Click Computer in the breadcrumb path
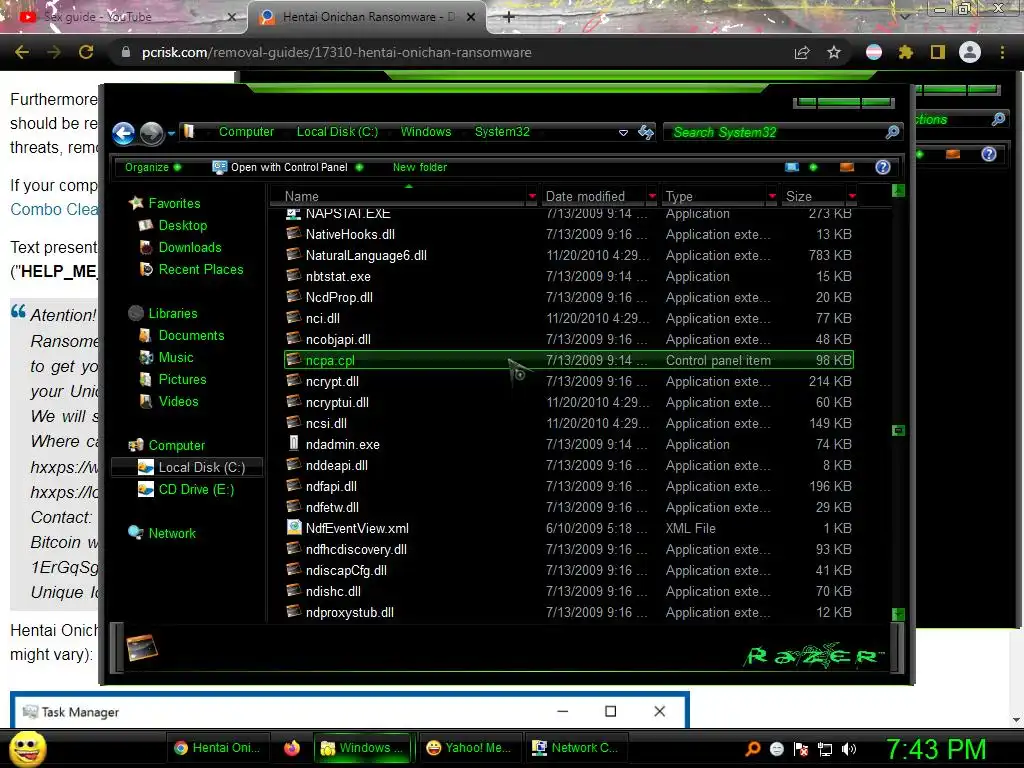This screenshot has height=768, width=1024. 246,131
